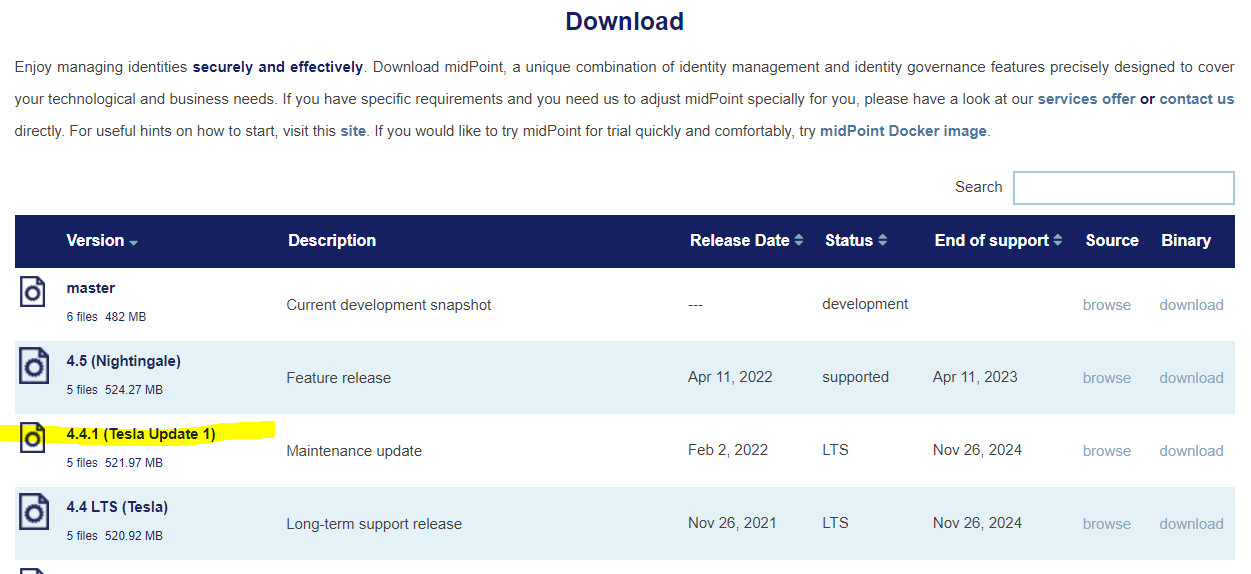Sort by Release Date arrows

click(x=799, y=241)
